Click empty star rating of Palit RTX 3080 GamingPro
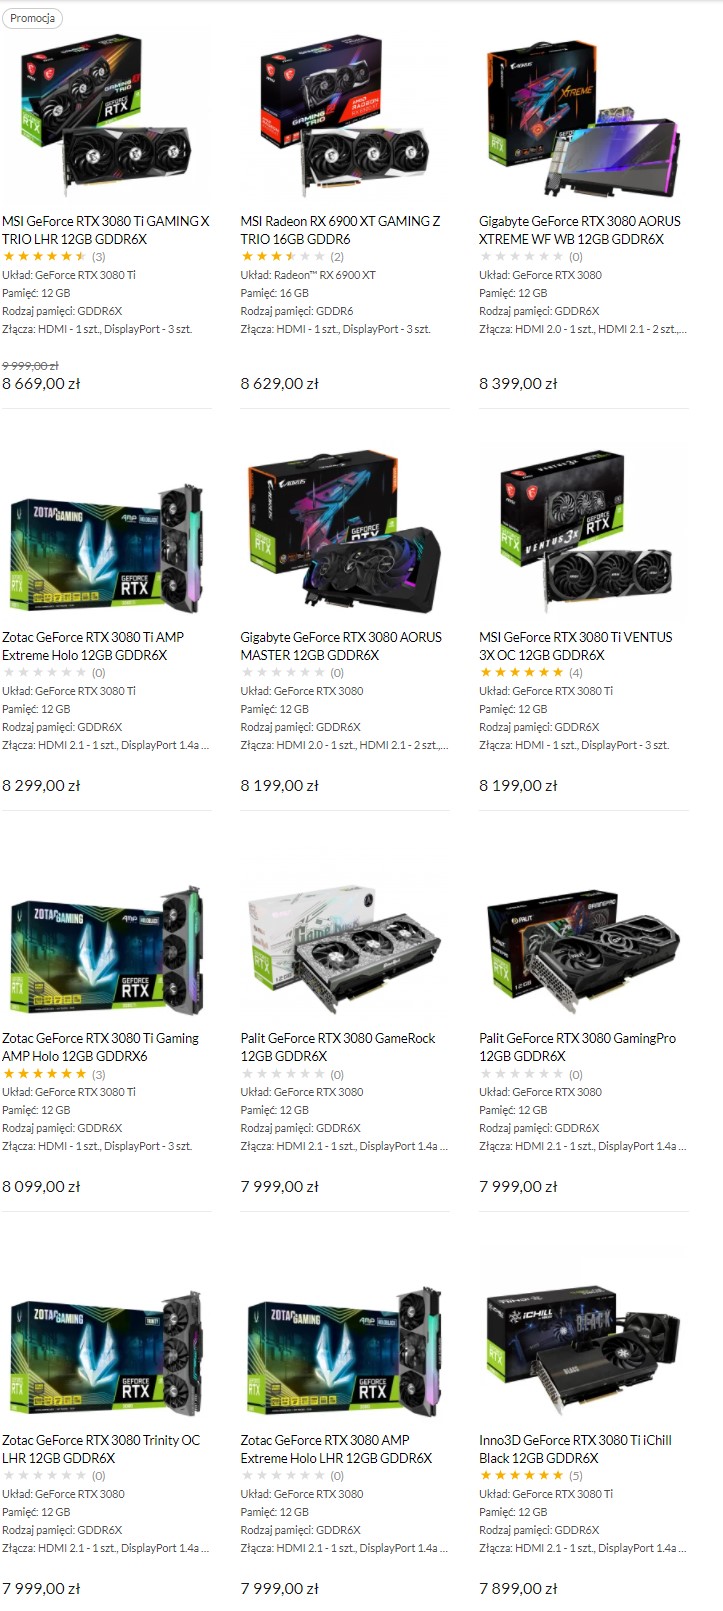Image resolution: width=723 pixels, height=1611 pixels. click(x=522, y=1074)
